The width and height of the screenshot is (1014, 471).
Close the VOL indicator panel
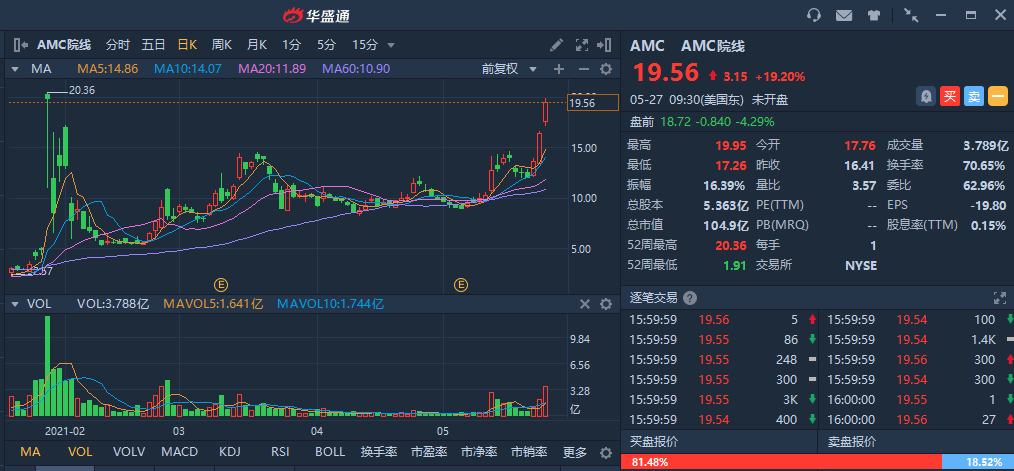[x=585, y=304]
